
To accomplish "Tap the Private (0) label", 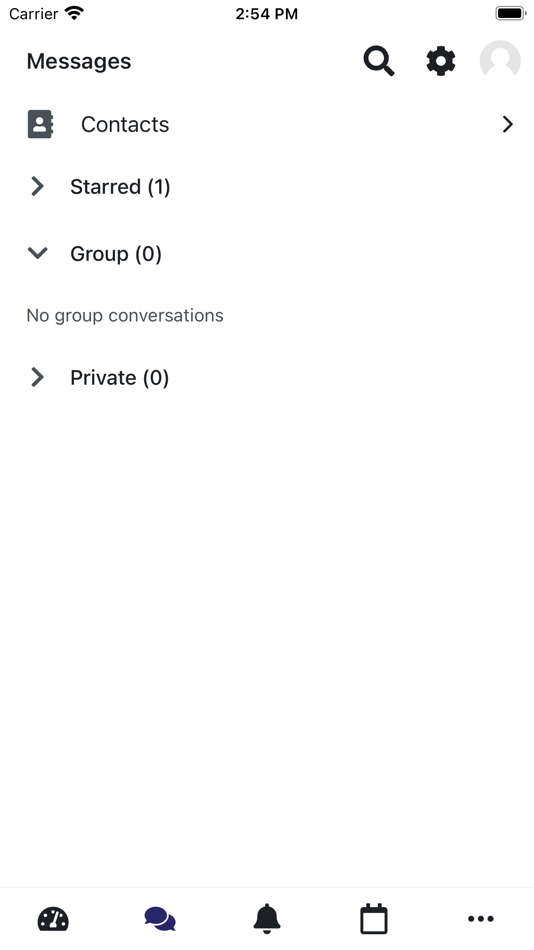I will tap(119, 377).
